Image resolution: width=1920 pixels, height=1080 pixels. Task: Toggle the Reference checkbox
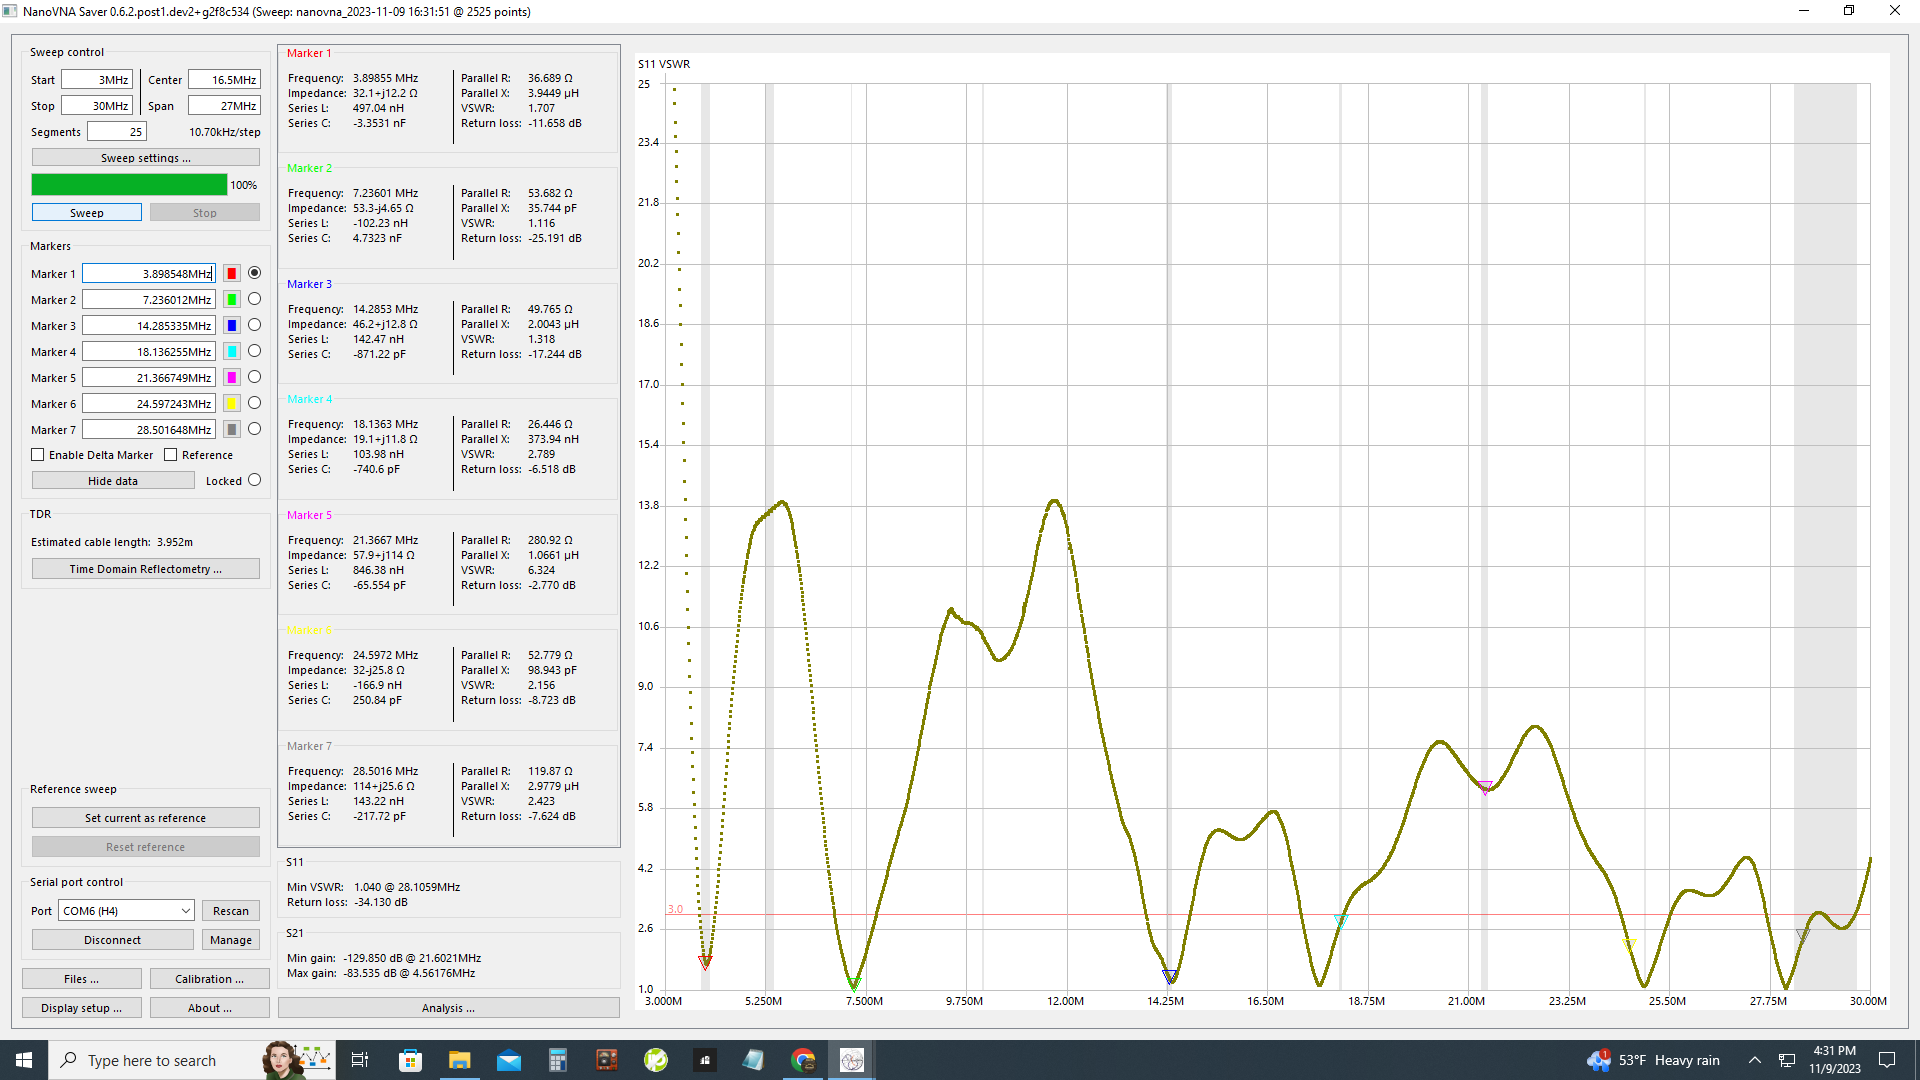click(x=171, y=455)
